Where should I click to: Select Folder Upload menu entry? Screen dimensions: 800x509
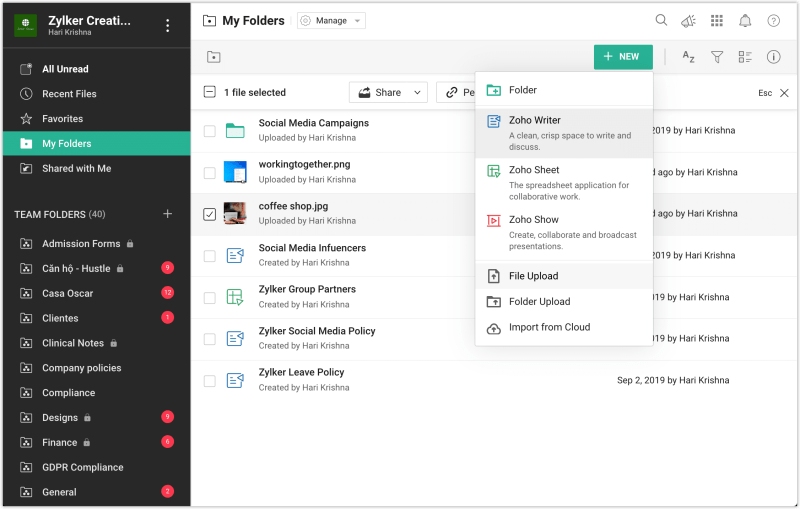pos(564,301)
